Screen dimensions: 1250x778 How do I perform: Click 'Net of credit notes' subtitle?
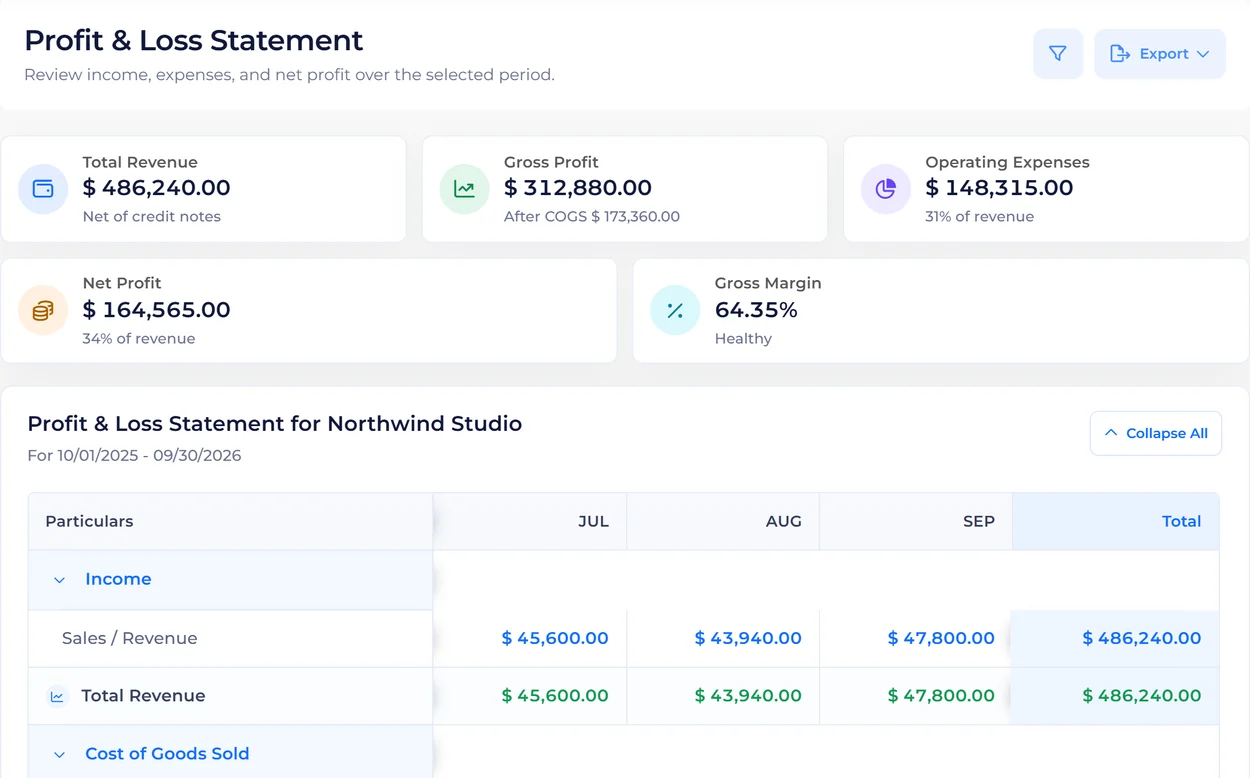click(152, 216)
